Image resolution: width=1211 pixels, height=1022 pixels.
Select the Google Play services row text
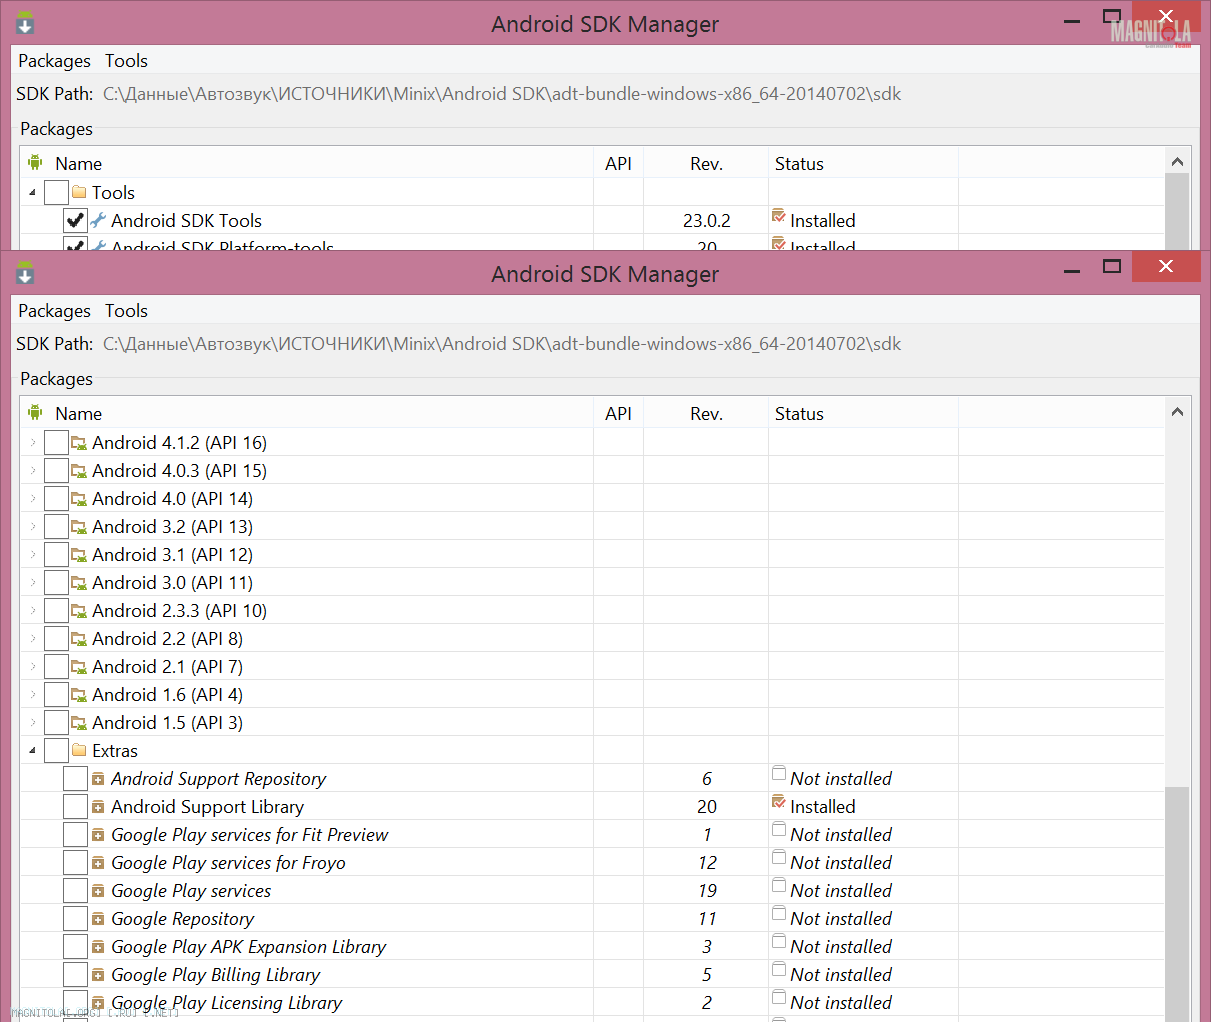tap(191, 891)
